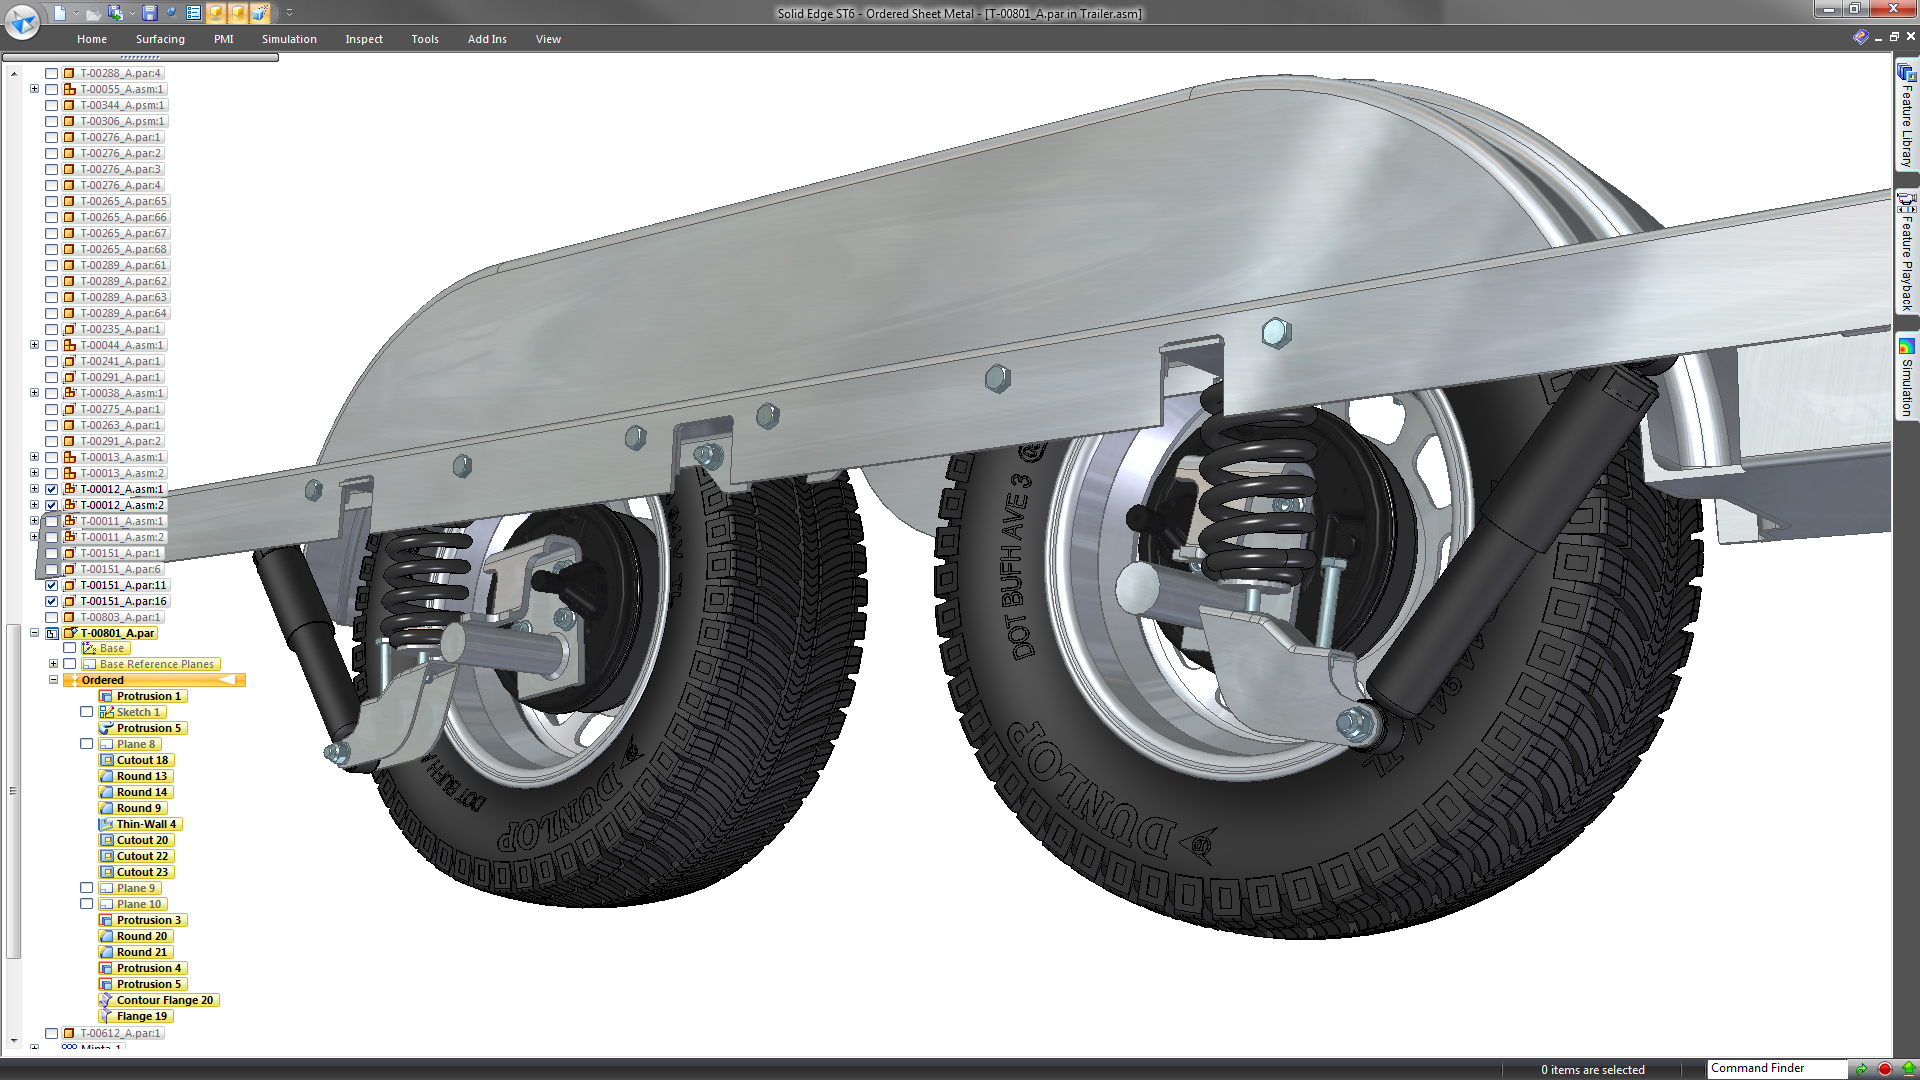Expand the T-00038_A.asm:1 tree node
Screen dimensions: 1920x1080
click(x=34, y=393)
